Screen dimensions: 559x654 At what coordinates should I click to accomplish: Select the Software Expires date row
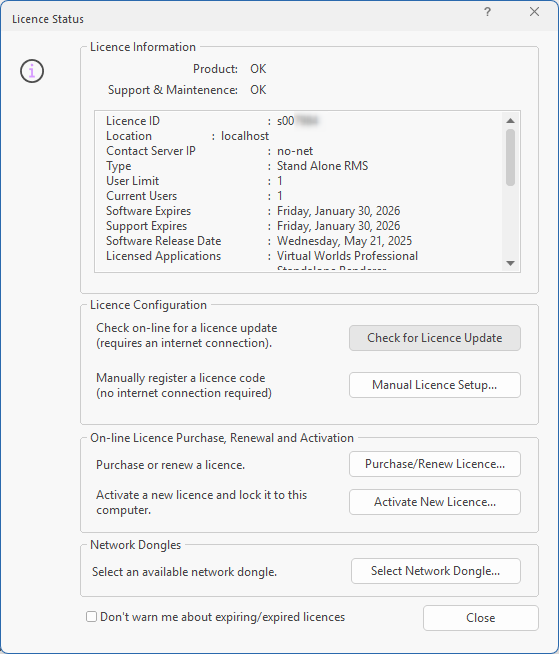(253, 211)
